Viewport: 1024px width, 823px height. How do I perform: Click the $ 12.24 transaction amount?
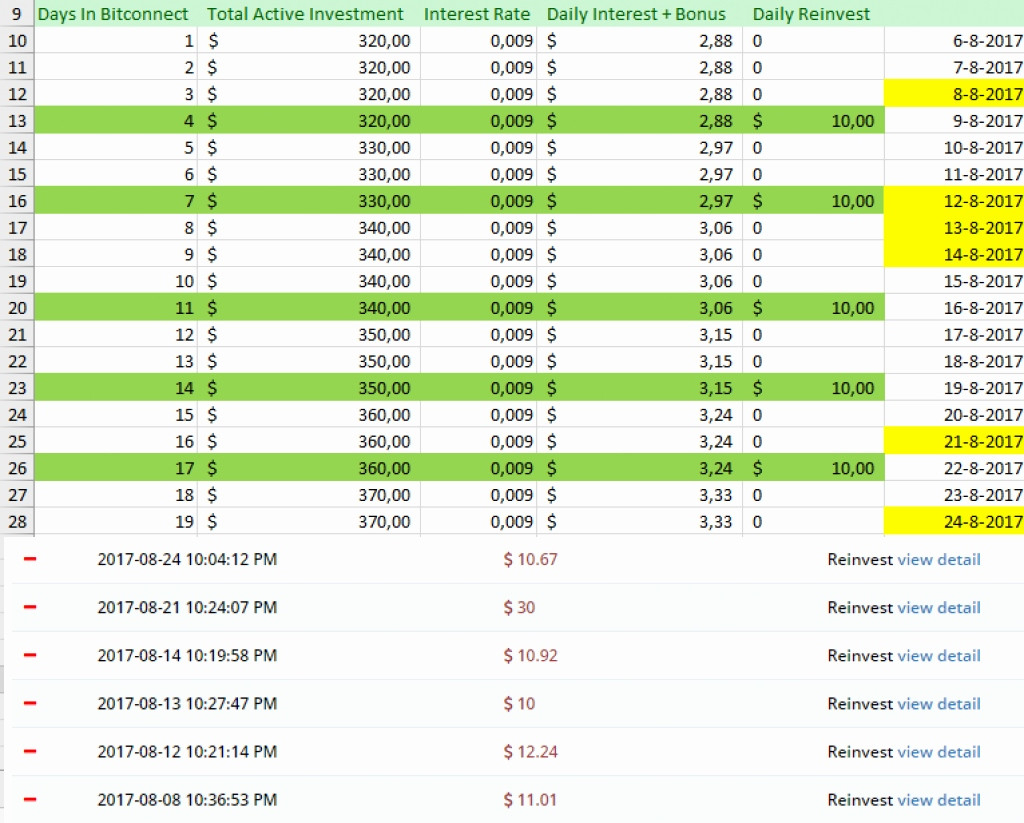pyautogui.click(x=530, y=752)
